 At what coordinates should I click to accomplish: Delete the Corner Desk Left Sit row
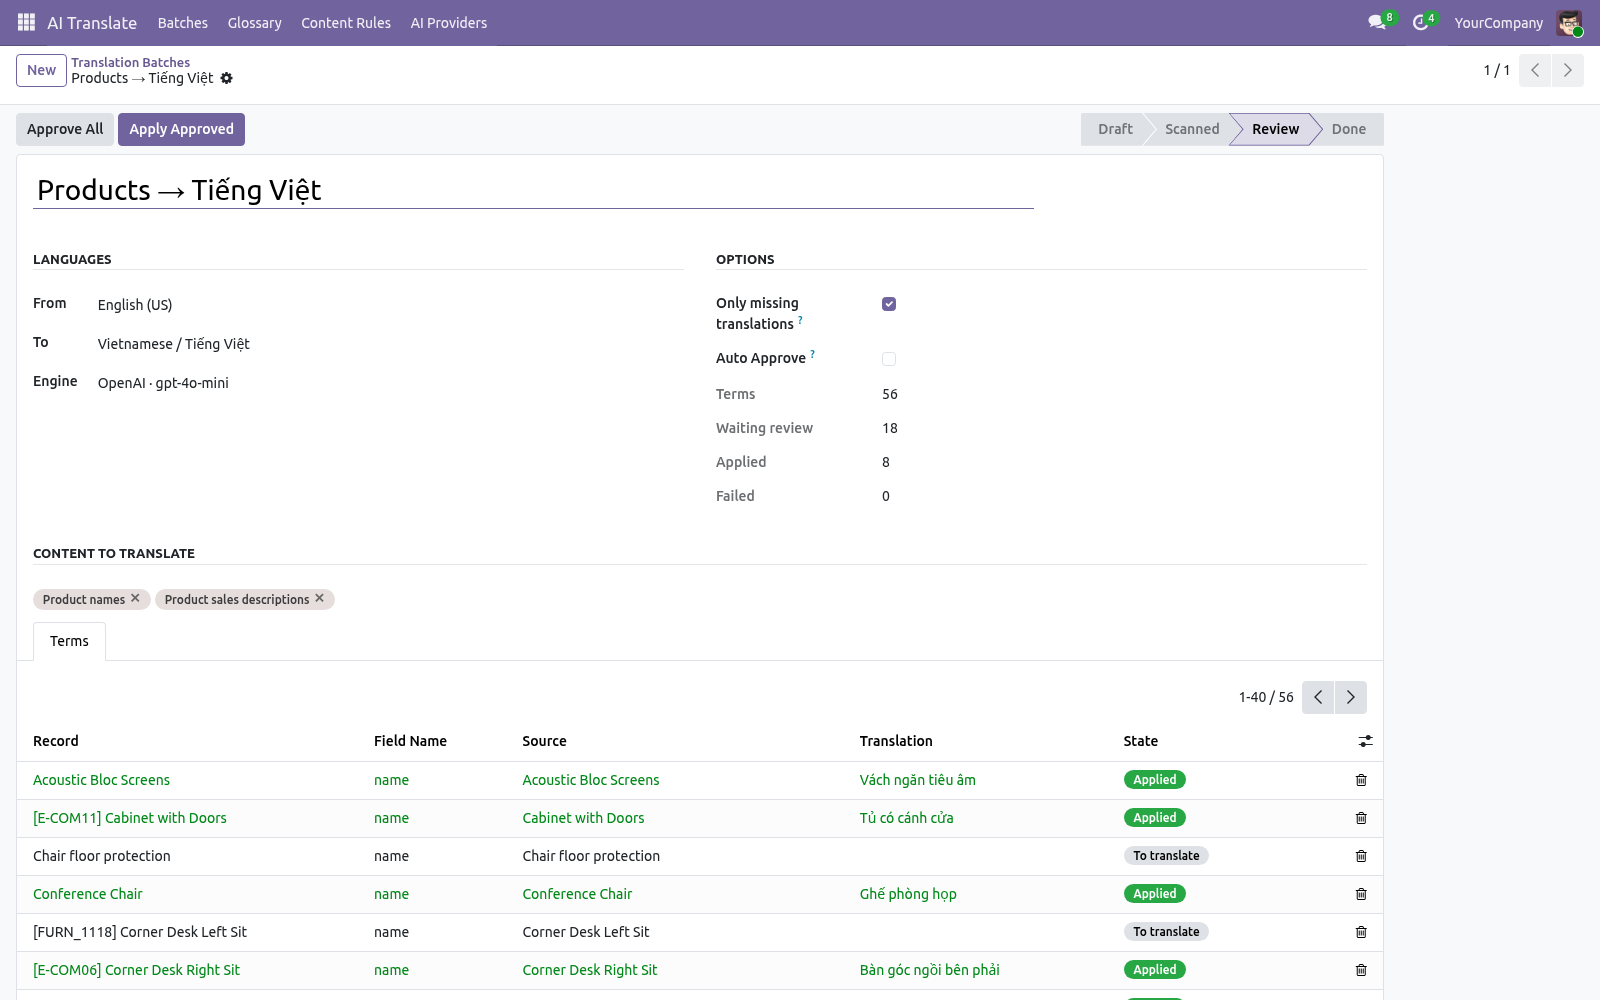point(1361,932)
